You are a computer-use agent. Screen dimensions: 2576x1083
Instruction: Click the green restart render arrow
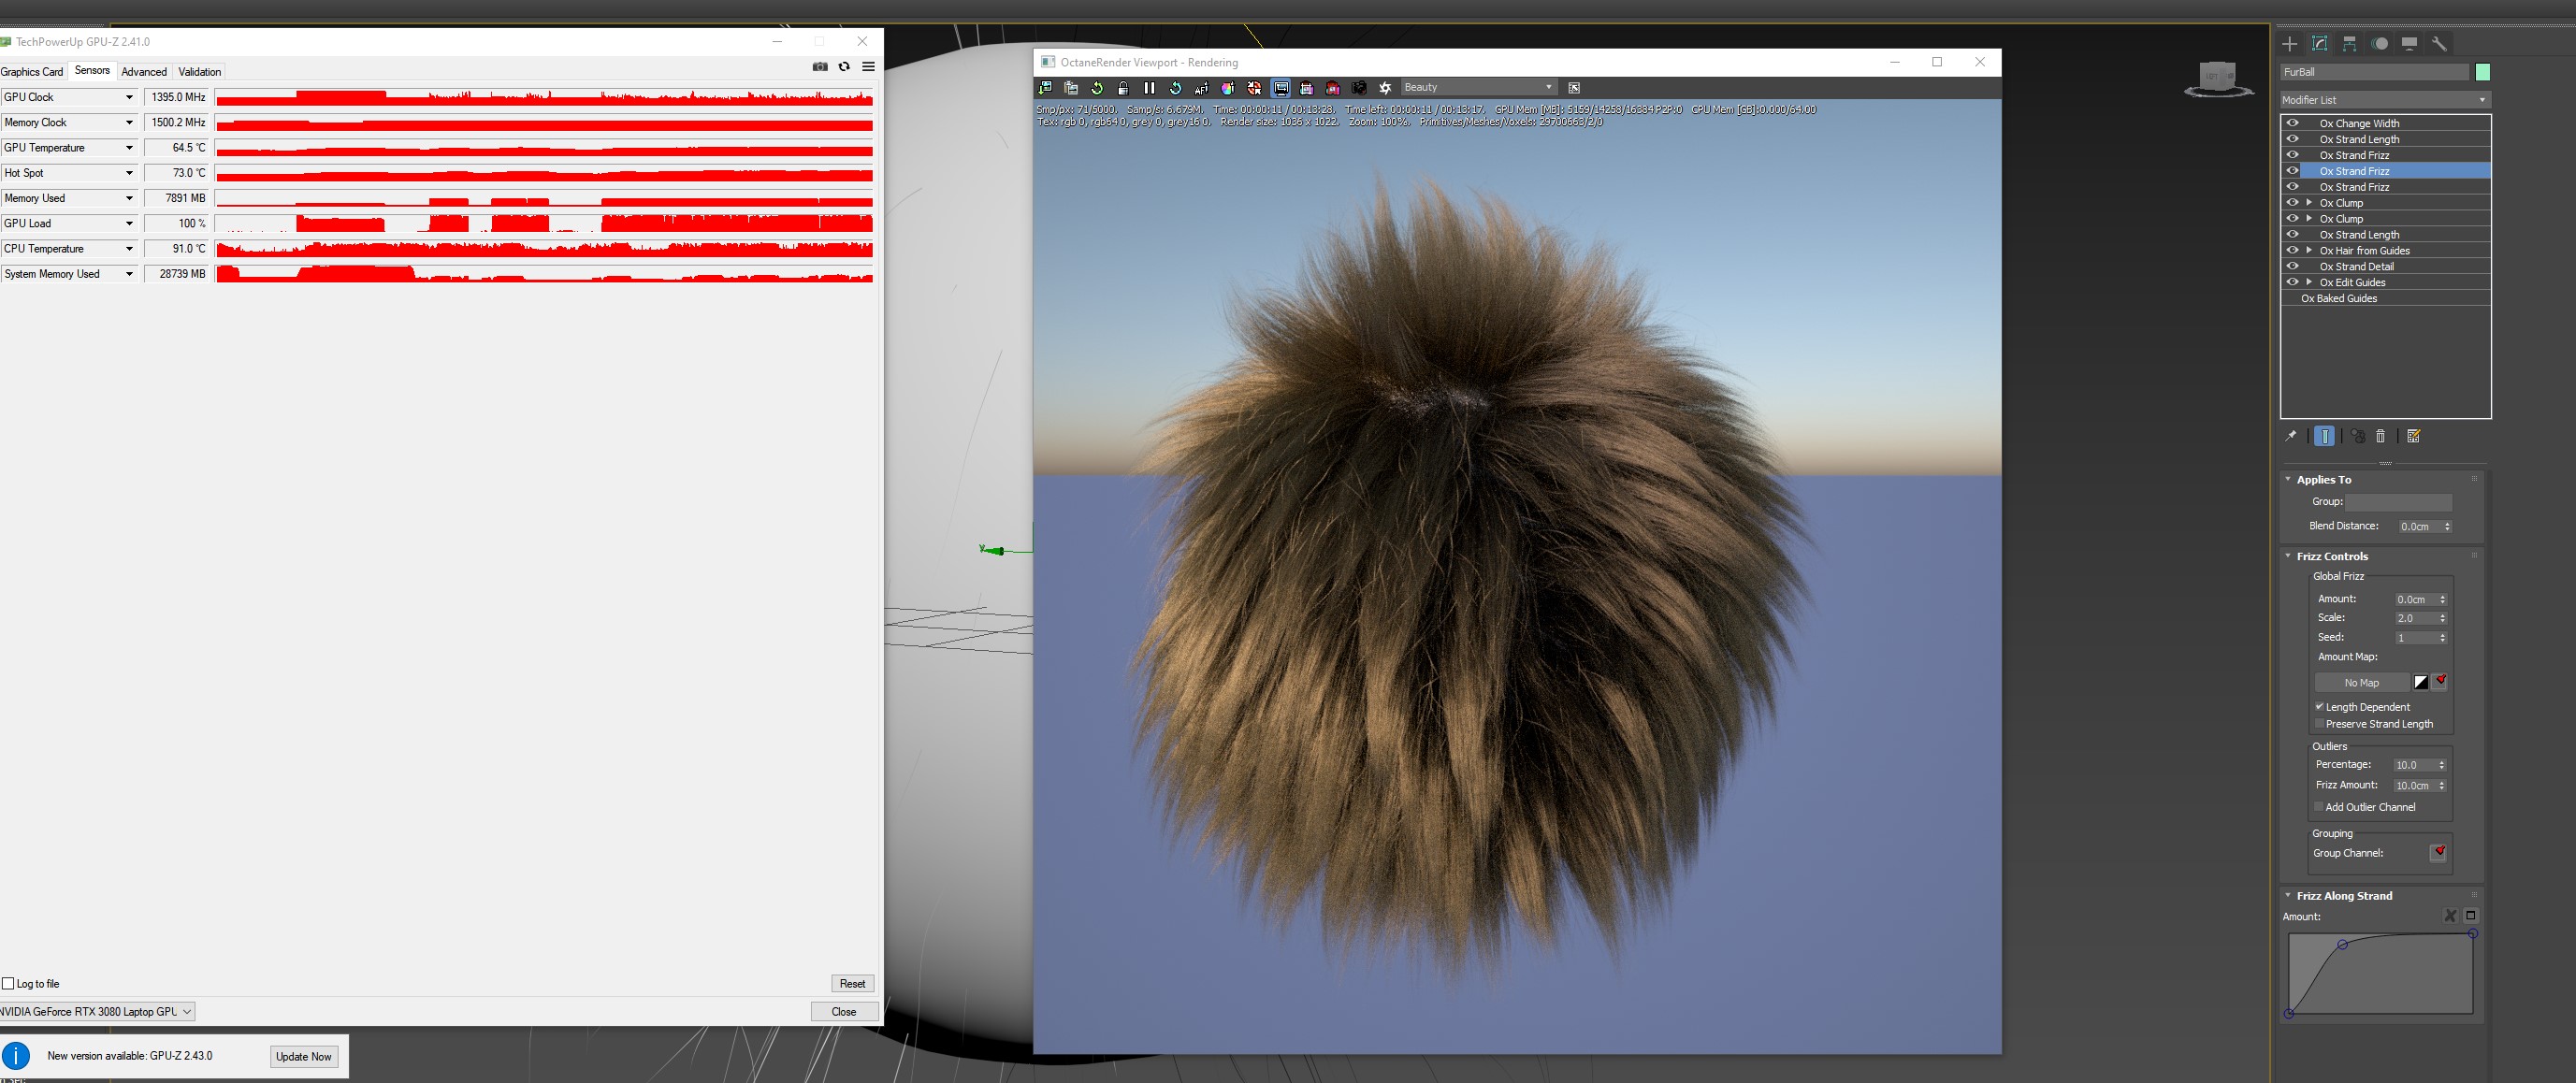[x=1097, y=88]
